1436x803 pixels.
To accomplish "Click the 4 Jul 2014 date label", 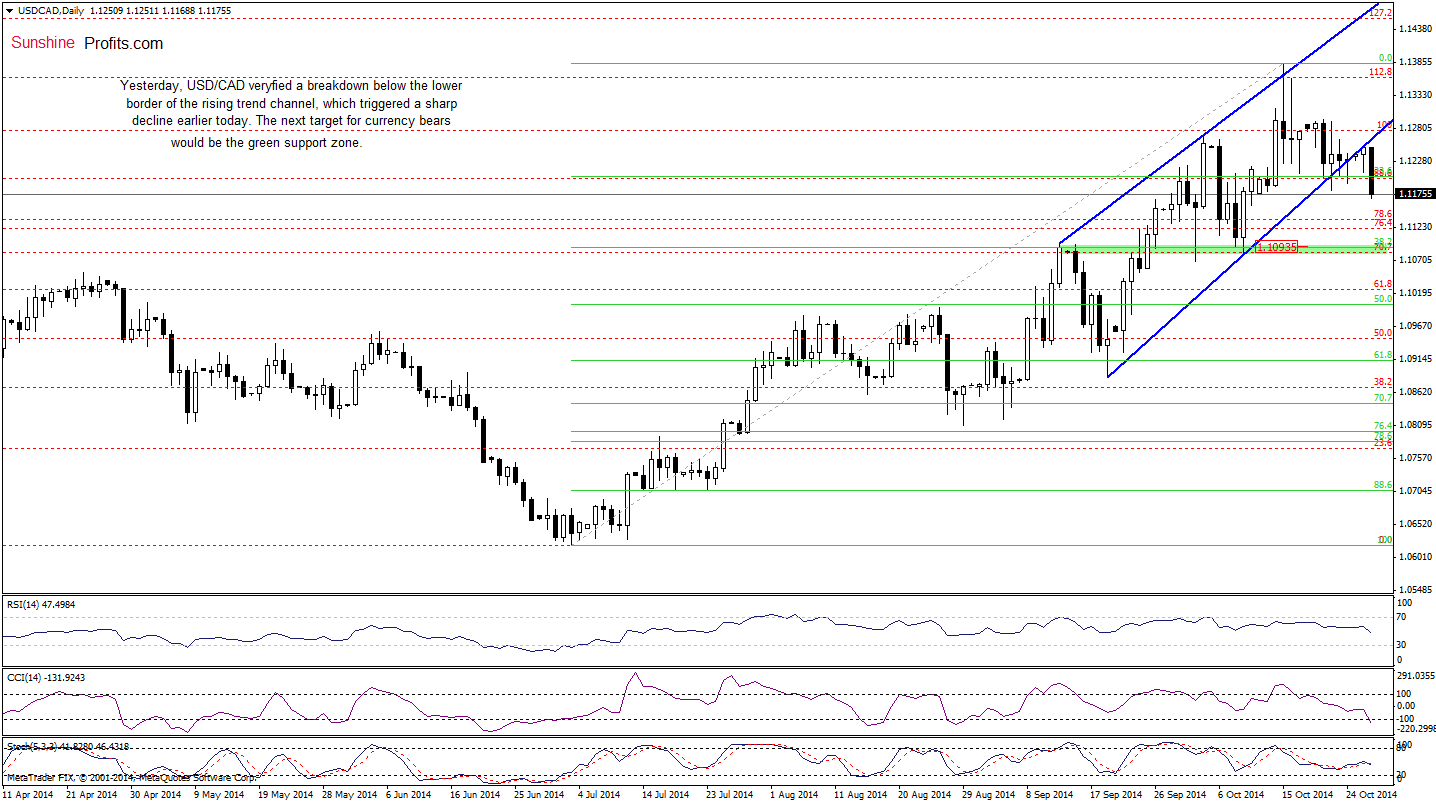I will (x=601, y=795).
